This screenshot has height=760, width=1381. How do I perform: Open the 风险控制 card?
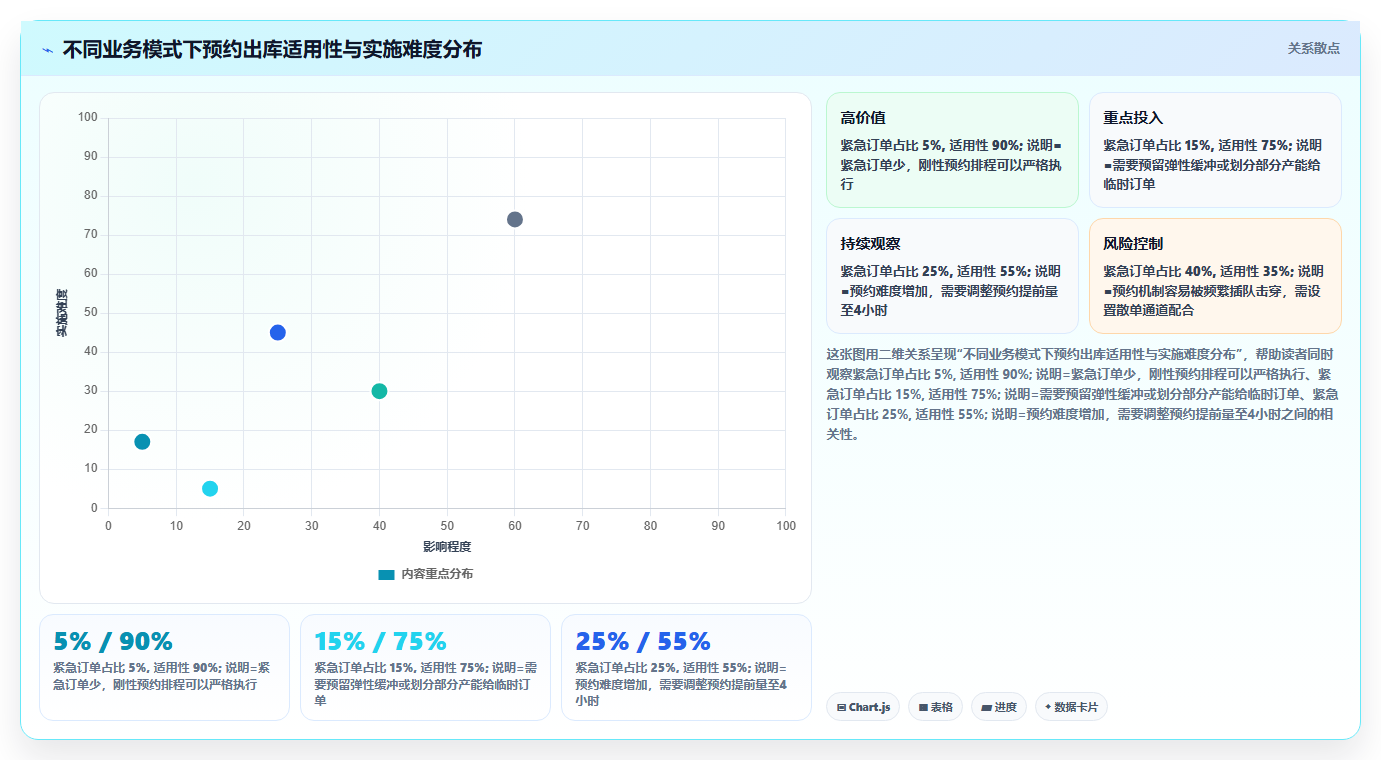click(1215, 276)
